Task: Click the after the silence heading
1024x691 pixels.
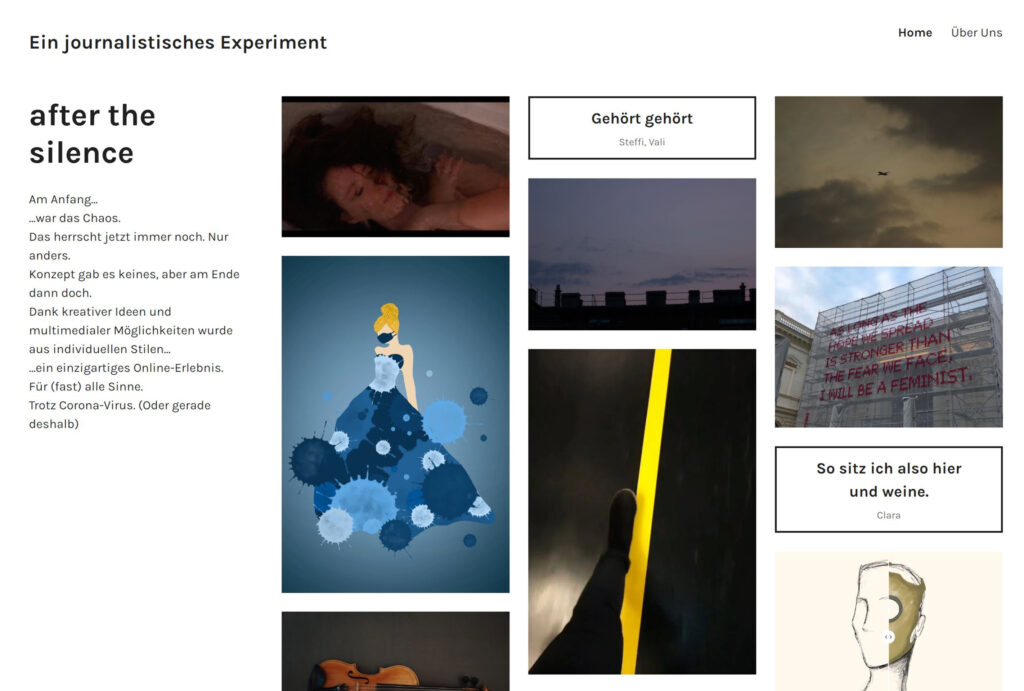Action: pos(92,134)
